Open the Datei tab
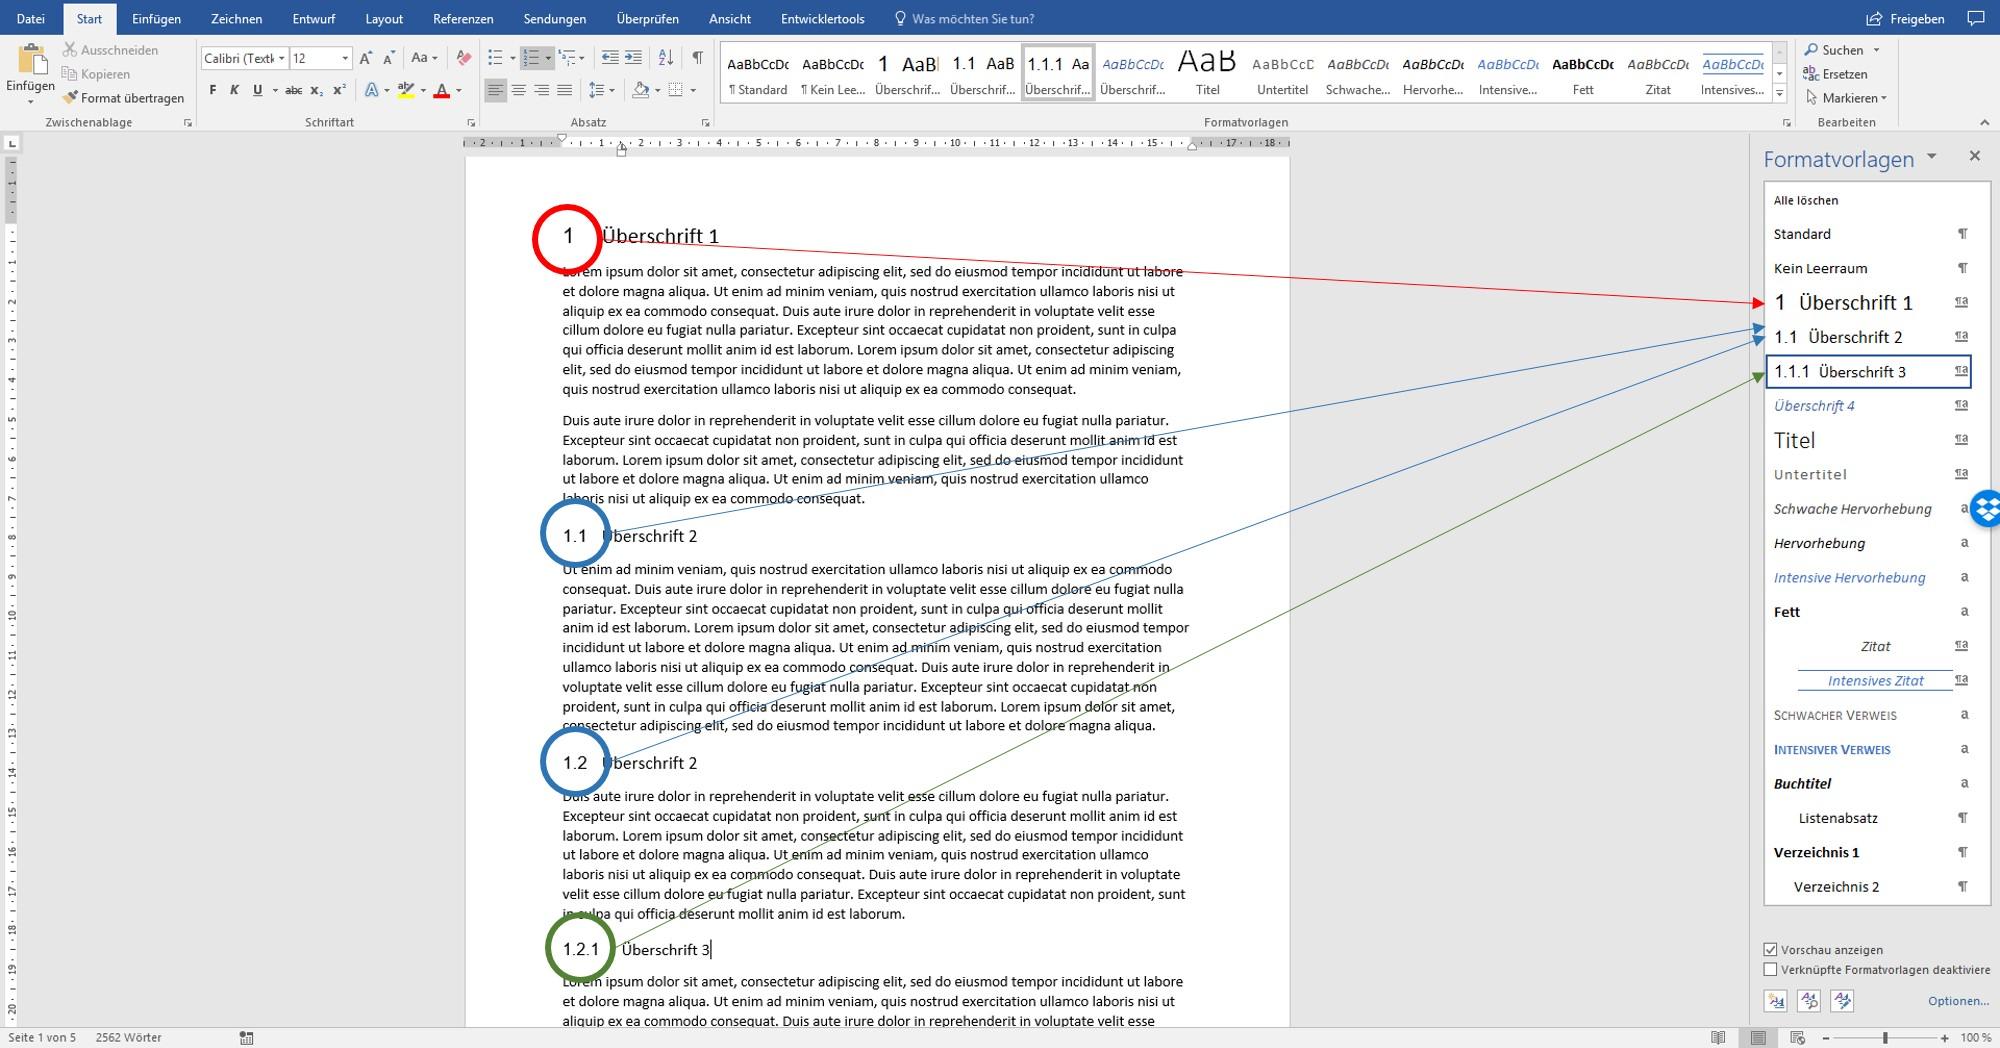 click(31, 18)
